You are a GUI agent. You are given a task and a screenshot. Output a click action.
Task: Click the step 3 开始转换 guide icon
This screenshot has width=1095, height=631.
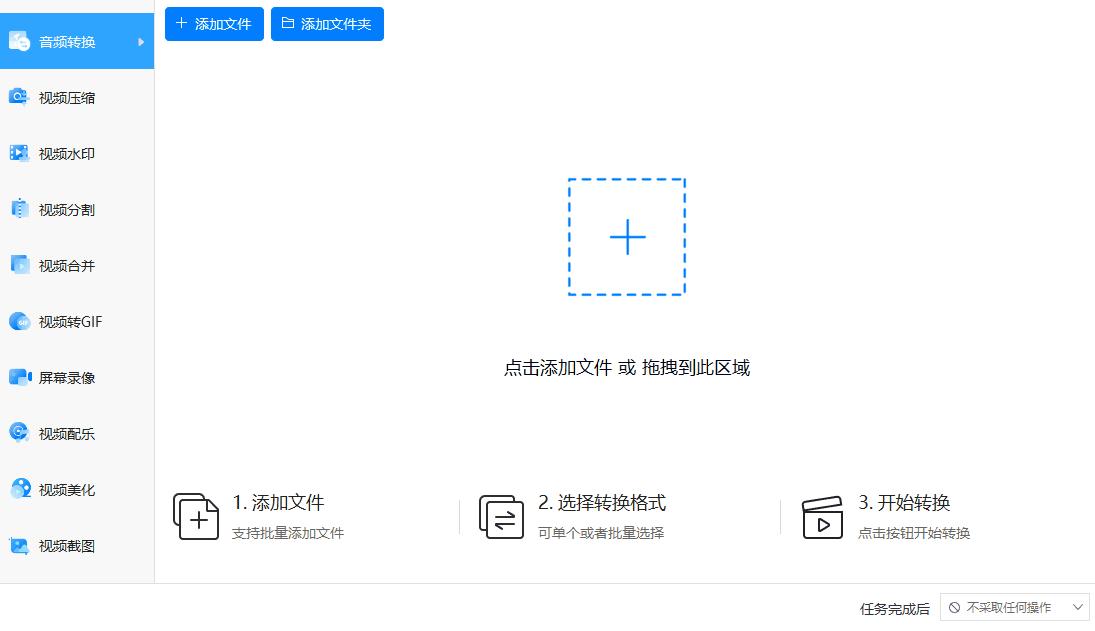[x=822, y=516]
